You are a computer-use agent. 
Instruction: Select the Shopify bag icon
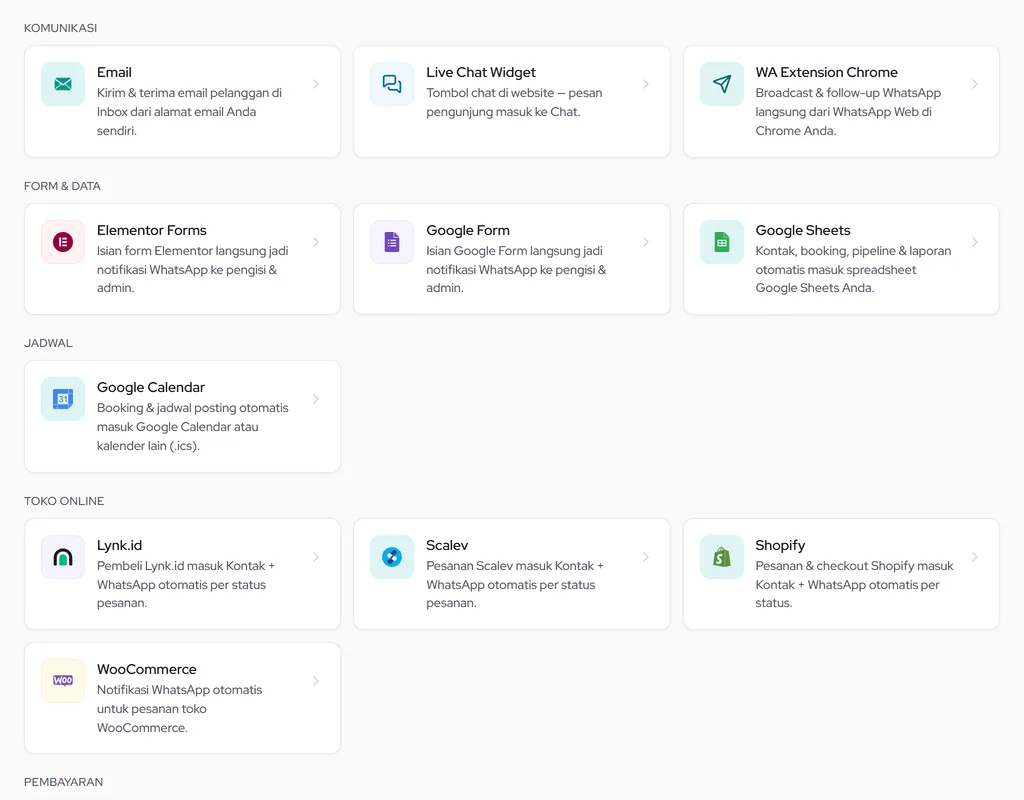(x=722, y=557)
